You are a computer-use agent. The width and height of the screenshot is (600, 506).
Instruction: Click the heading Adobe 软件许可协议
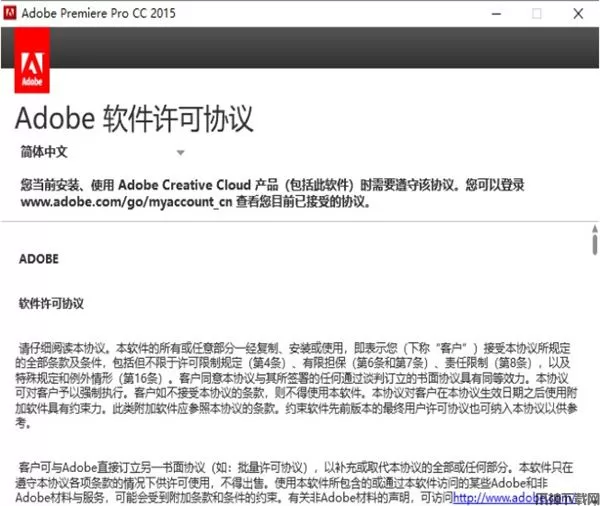tap(134, 119)
